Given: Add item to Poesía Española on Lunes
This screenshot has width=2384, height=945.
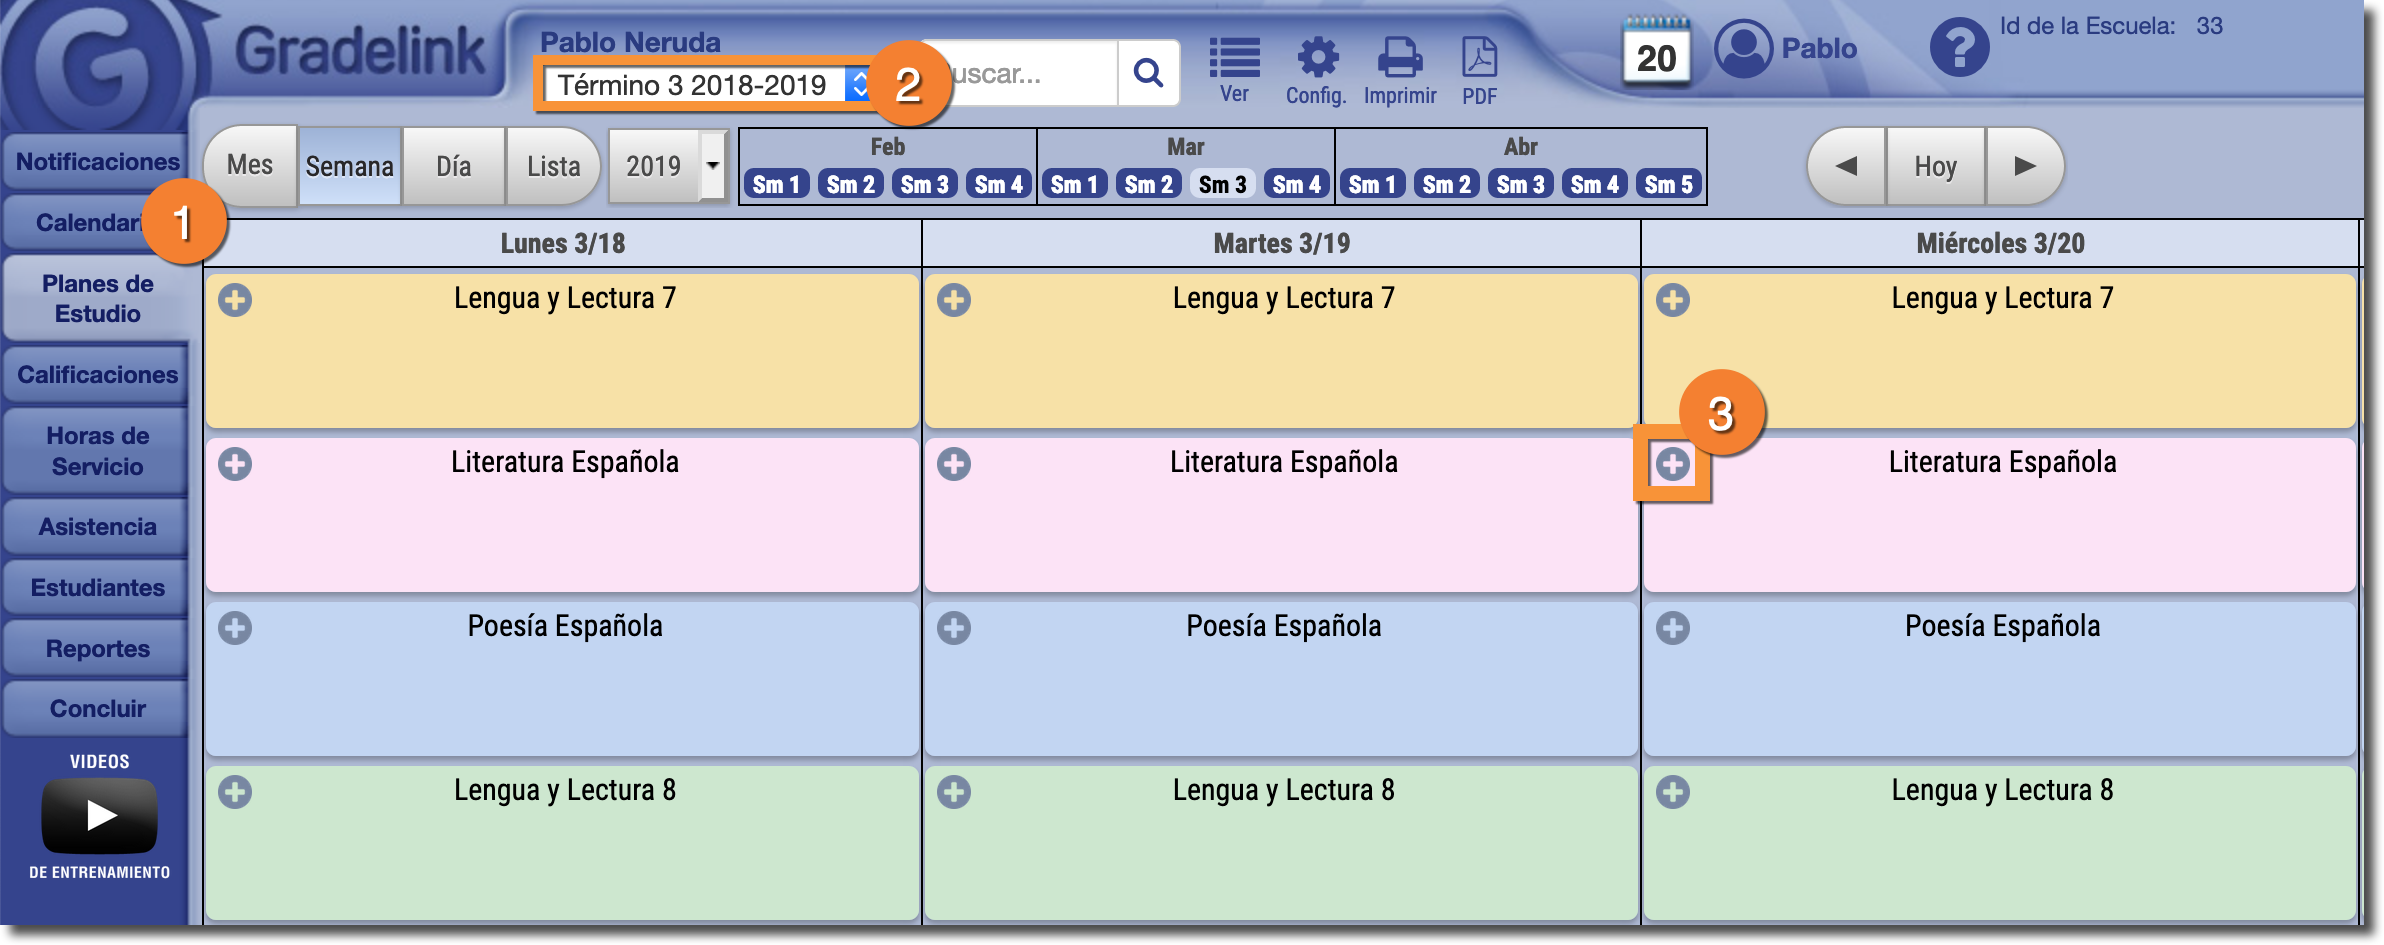Looking at the screenshot, I should (x=235, y=628).
